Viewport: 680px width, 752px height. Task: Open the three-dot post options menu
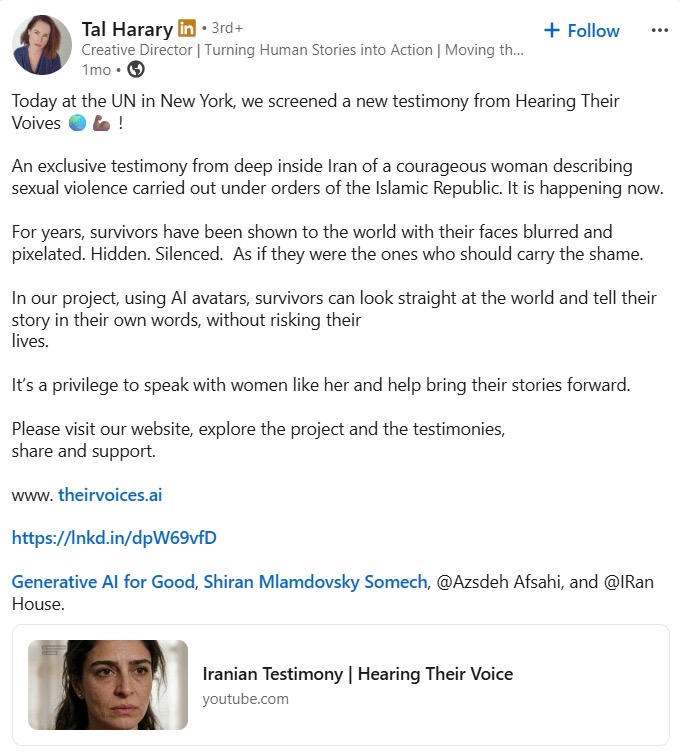[x=659, y=30]
